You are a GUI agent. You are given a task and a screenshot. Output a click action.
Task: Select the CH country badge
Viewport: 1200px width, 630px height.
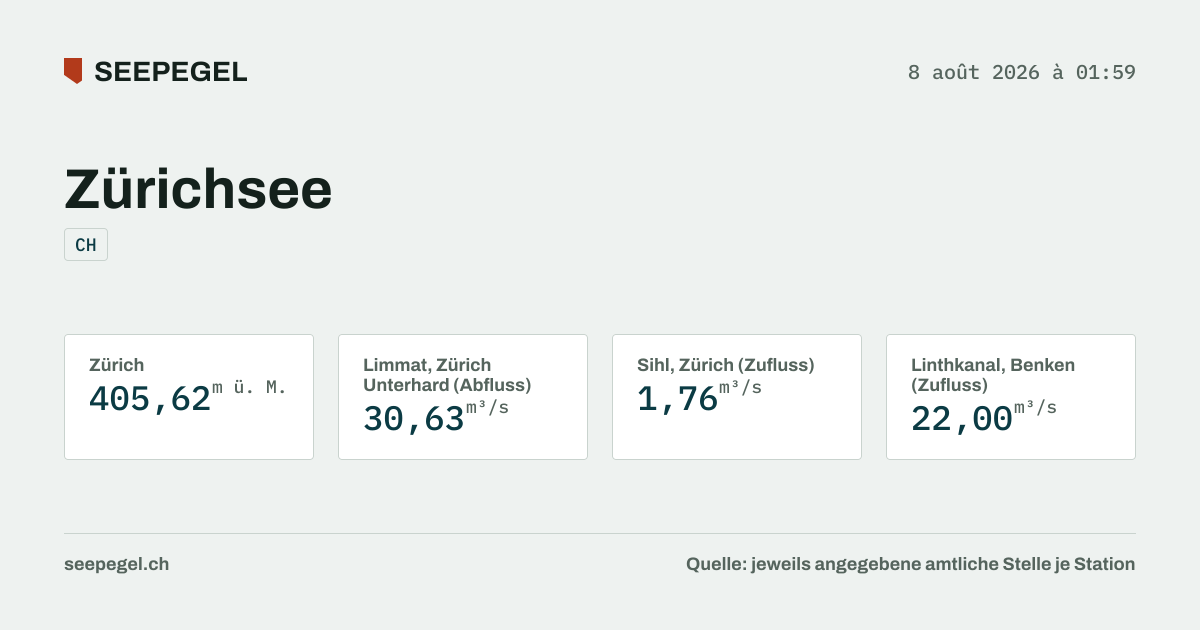86,245
